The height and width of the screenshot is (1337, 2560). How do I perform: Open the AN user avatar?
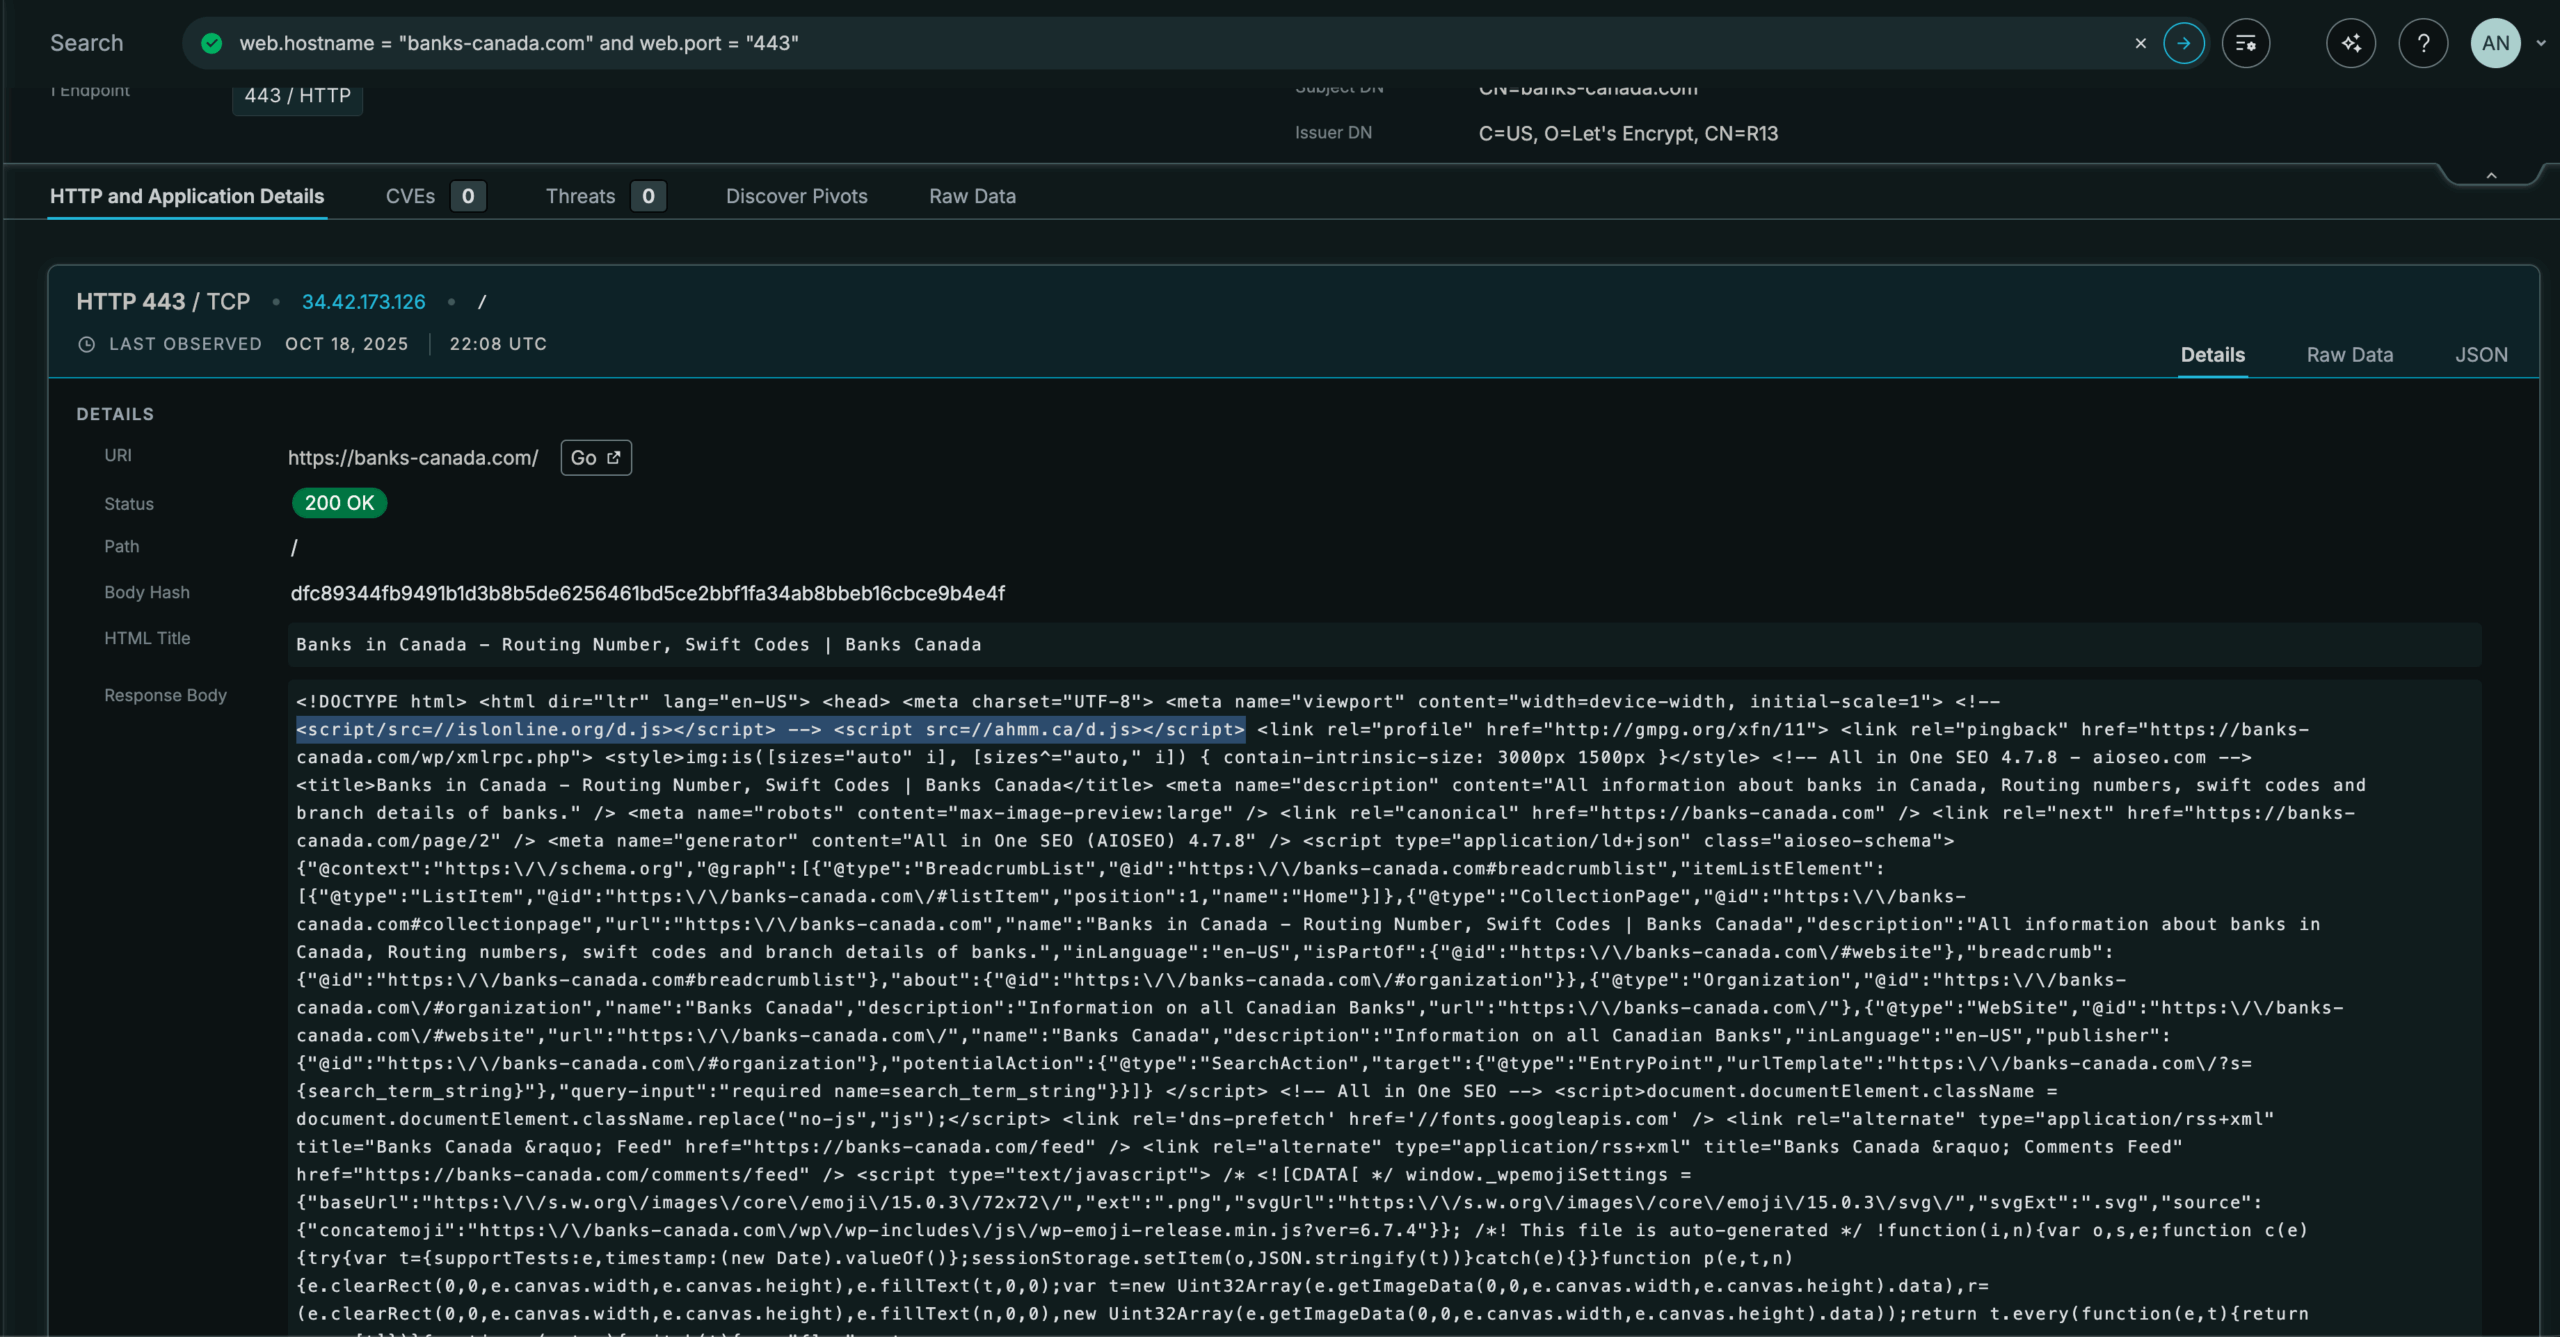pyautogui.click(x=2497, y=43)
